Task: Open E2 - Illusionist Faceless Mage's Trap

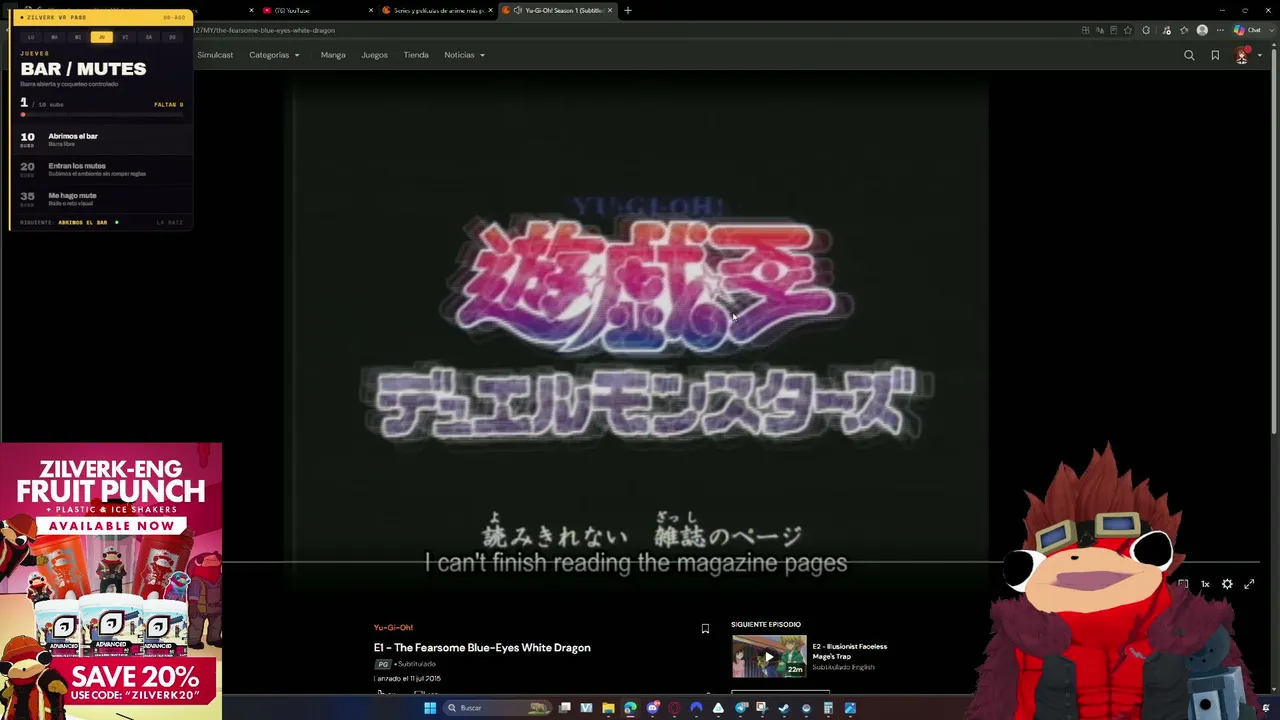Action: [849, 651]
